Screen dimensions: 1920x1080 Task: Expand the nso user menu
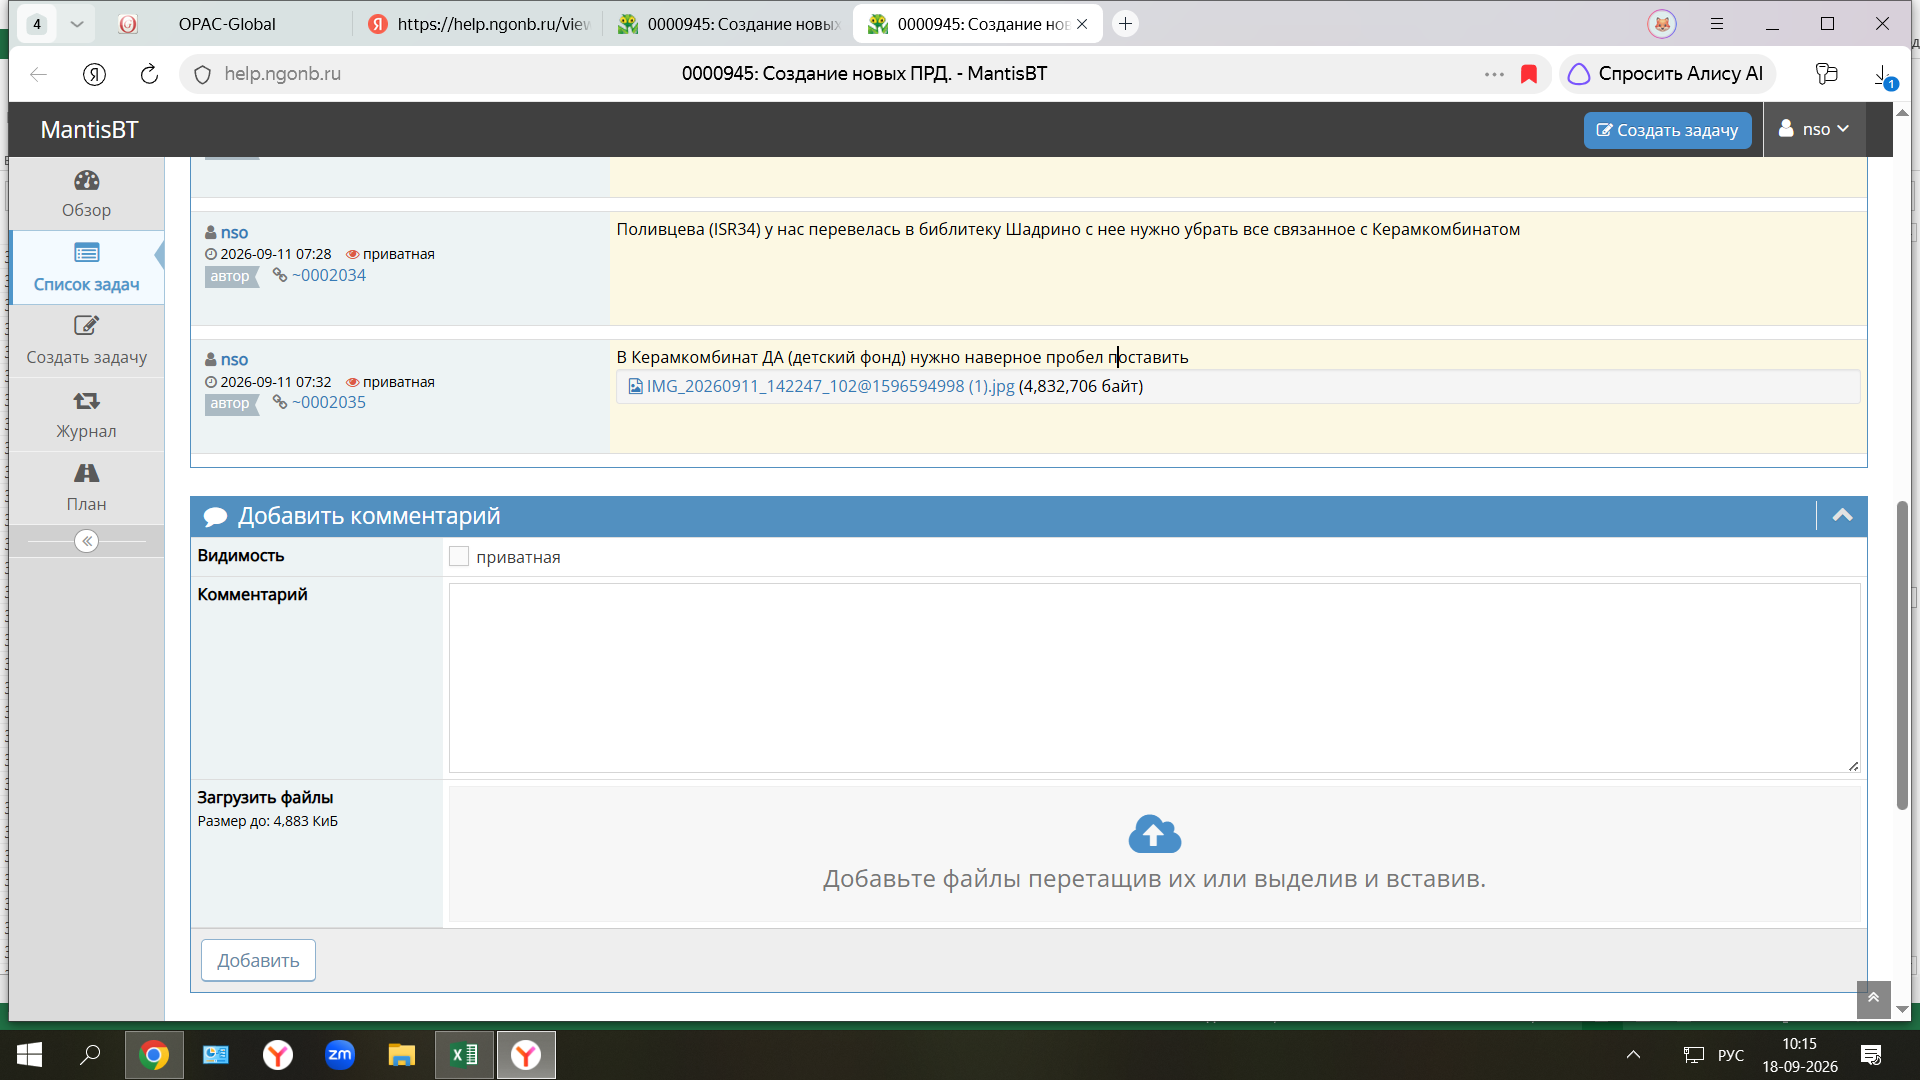coord(1814,129)
